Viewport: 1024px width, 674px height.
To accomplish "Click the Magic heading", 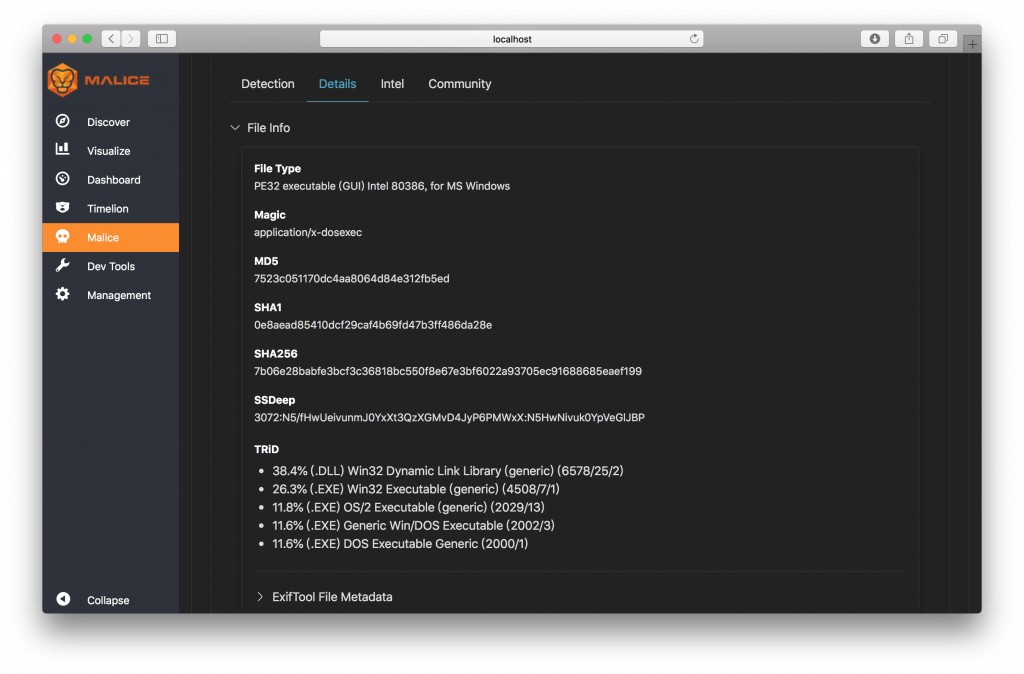I will coord(270,214).
